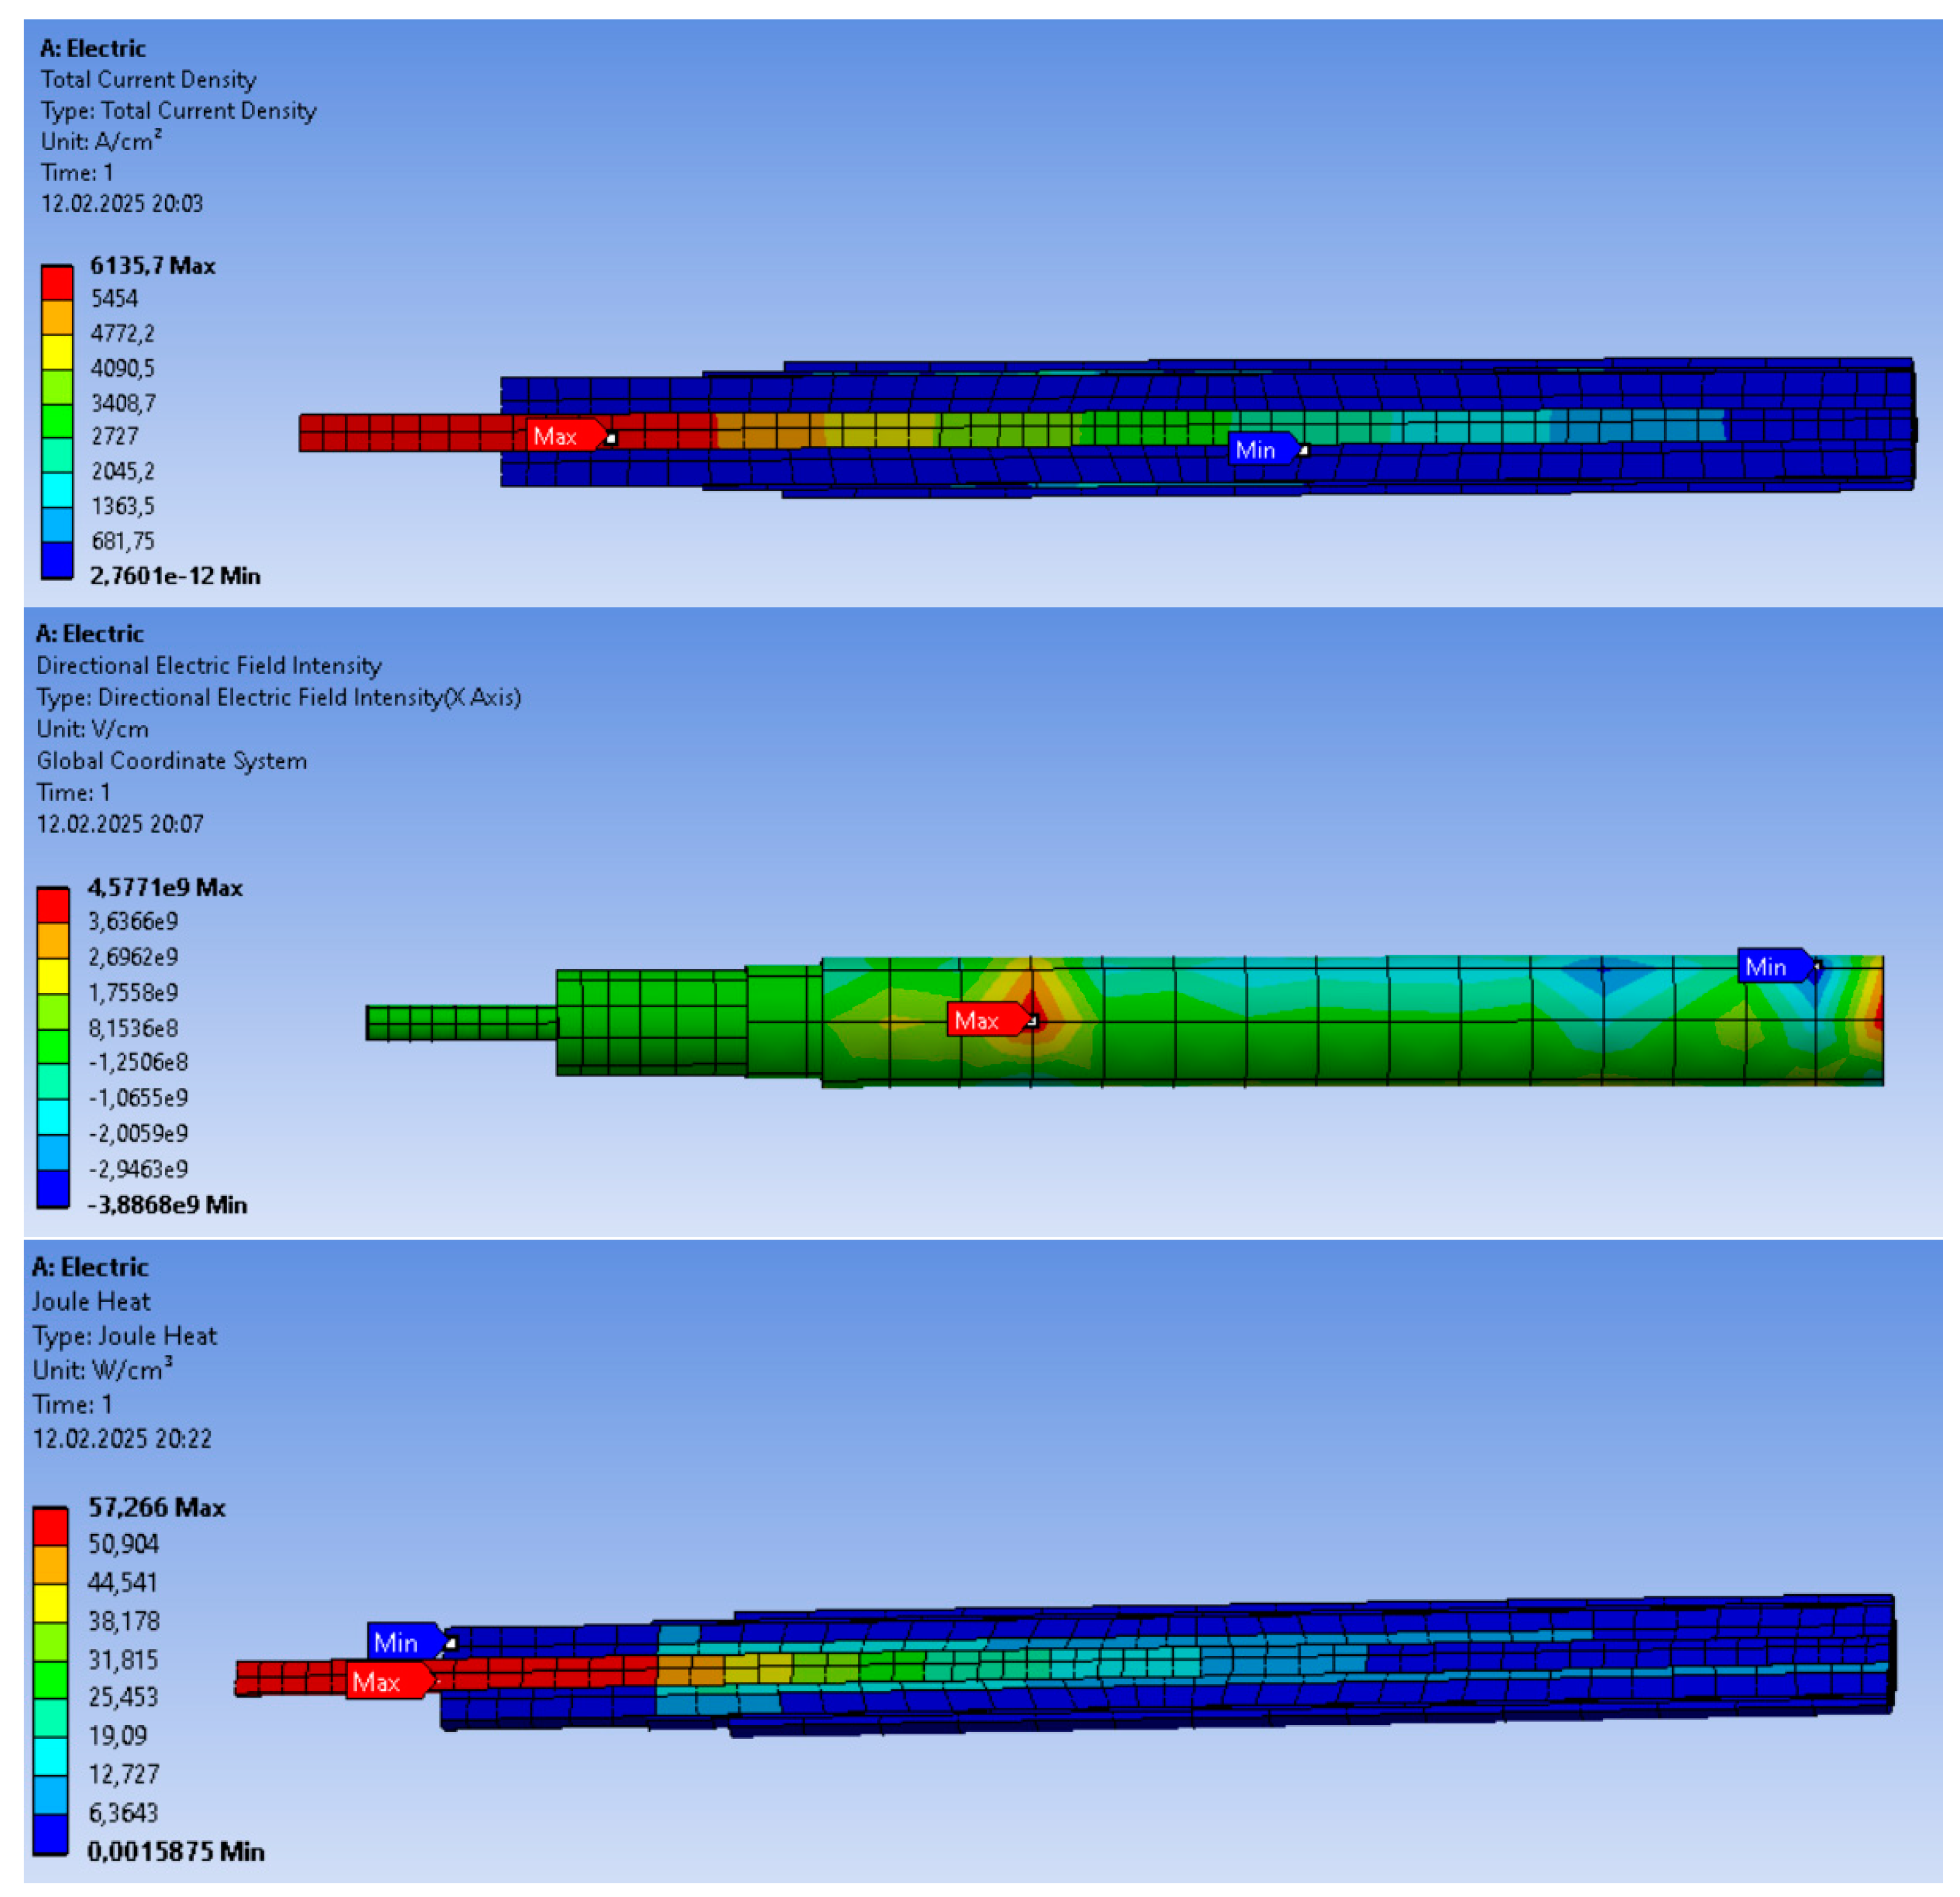This screenshot has width=1960, height=1897.
Task: Click the 57,266 Max legend value
Action: pos(157,1508)
